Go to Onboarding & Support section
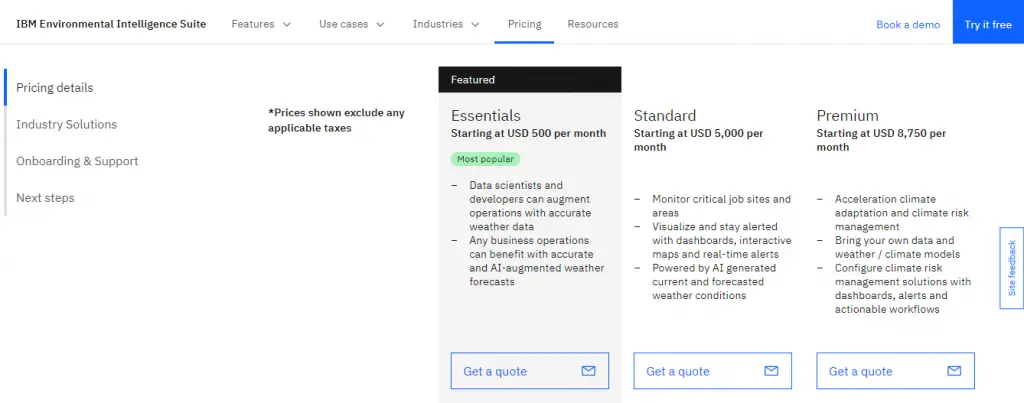Image resolution: width=1024 pixels, height=403 pixels. tap(77, 161)
